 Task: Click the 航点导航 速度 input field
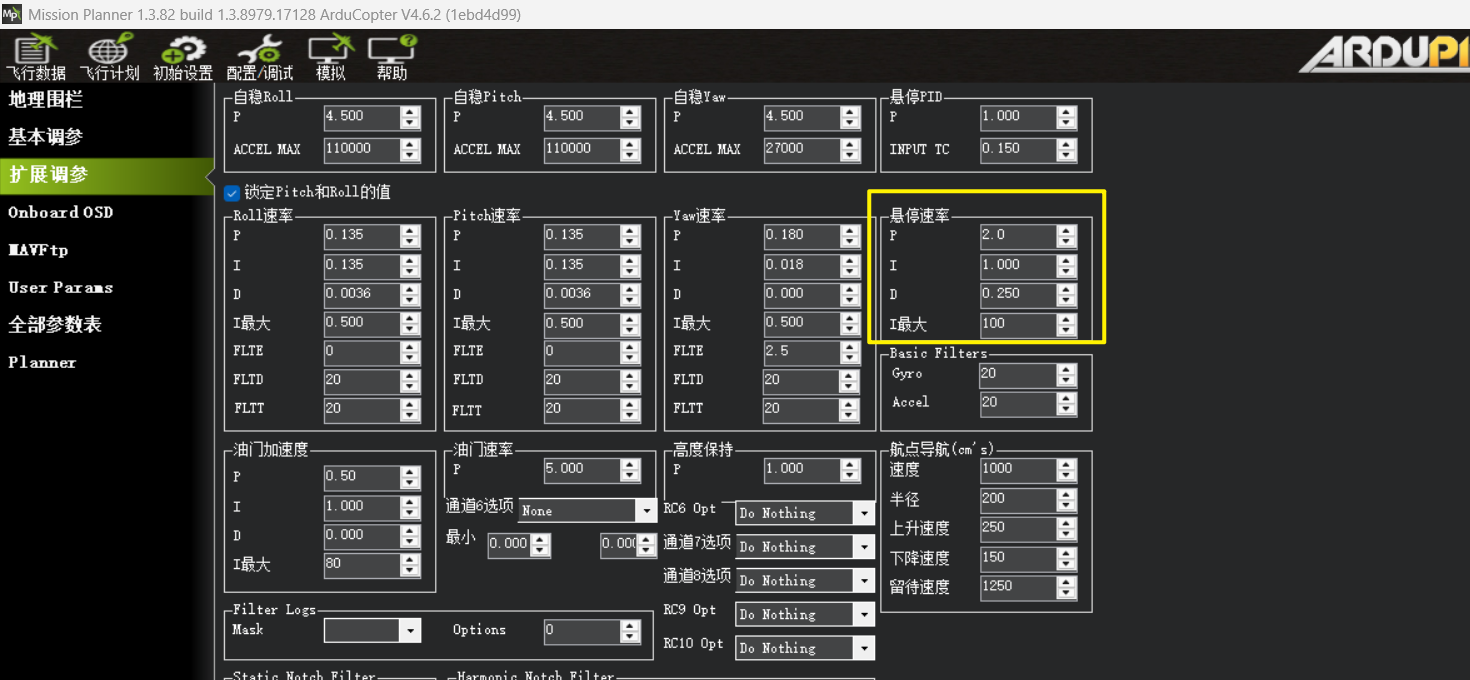1016,469
